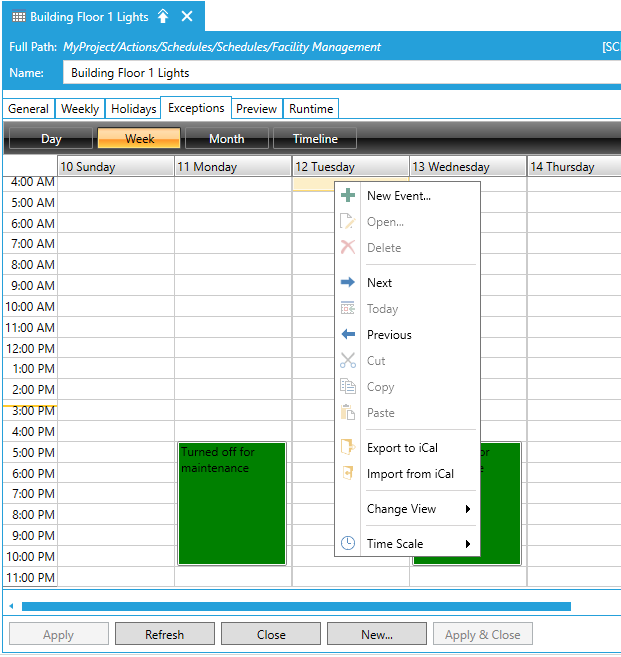Screen dimensions: 621x657
Task: Open the Weekly tab
Action: (x=80, y=109)
